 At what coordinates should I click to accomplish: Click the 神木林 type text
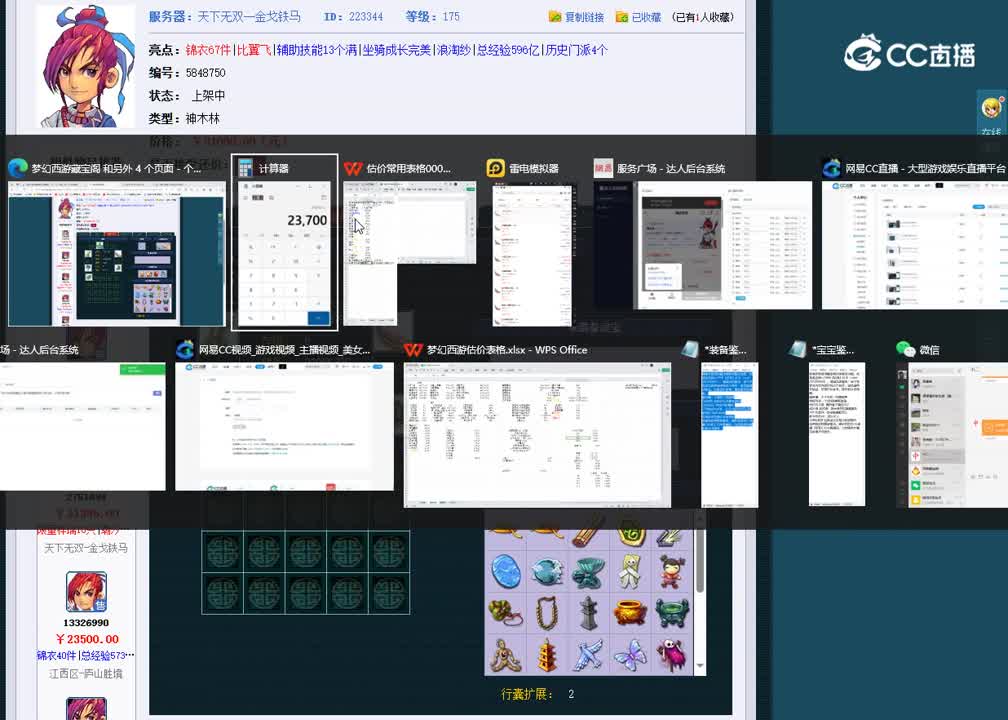[x=202, y=118]
